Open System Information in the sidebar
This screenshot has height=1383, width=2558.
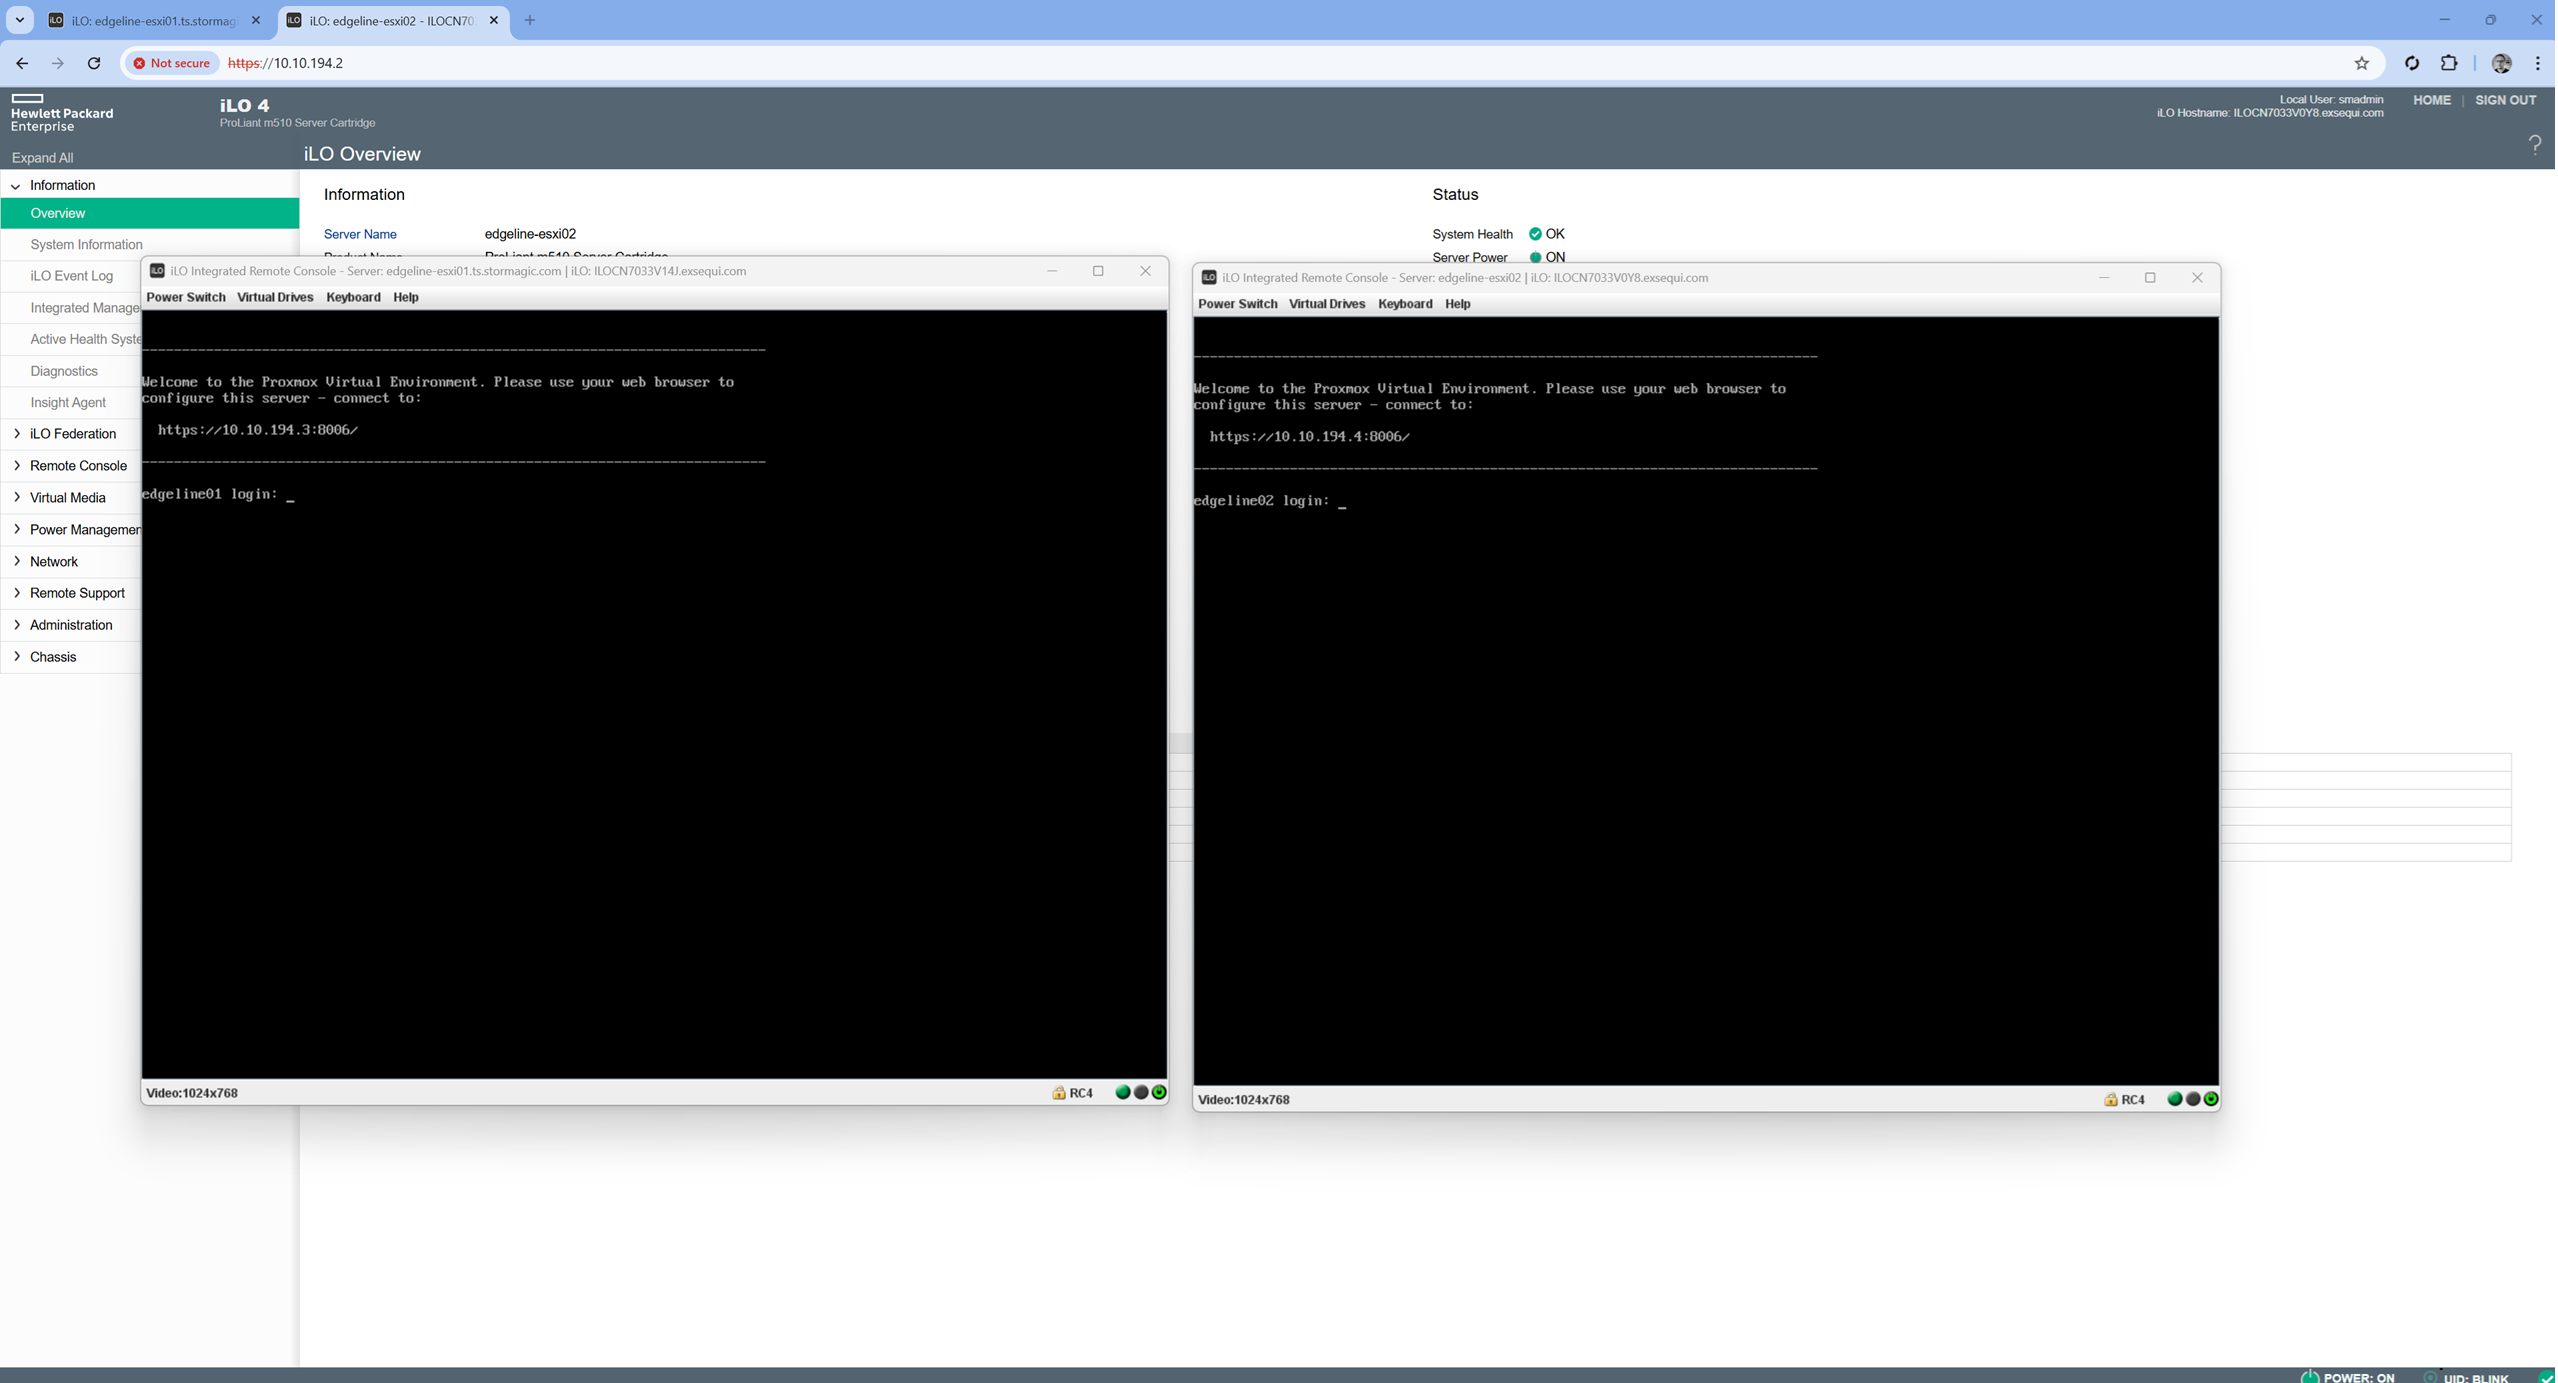click(86, 244)
